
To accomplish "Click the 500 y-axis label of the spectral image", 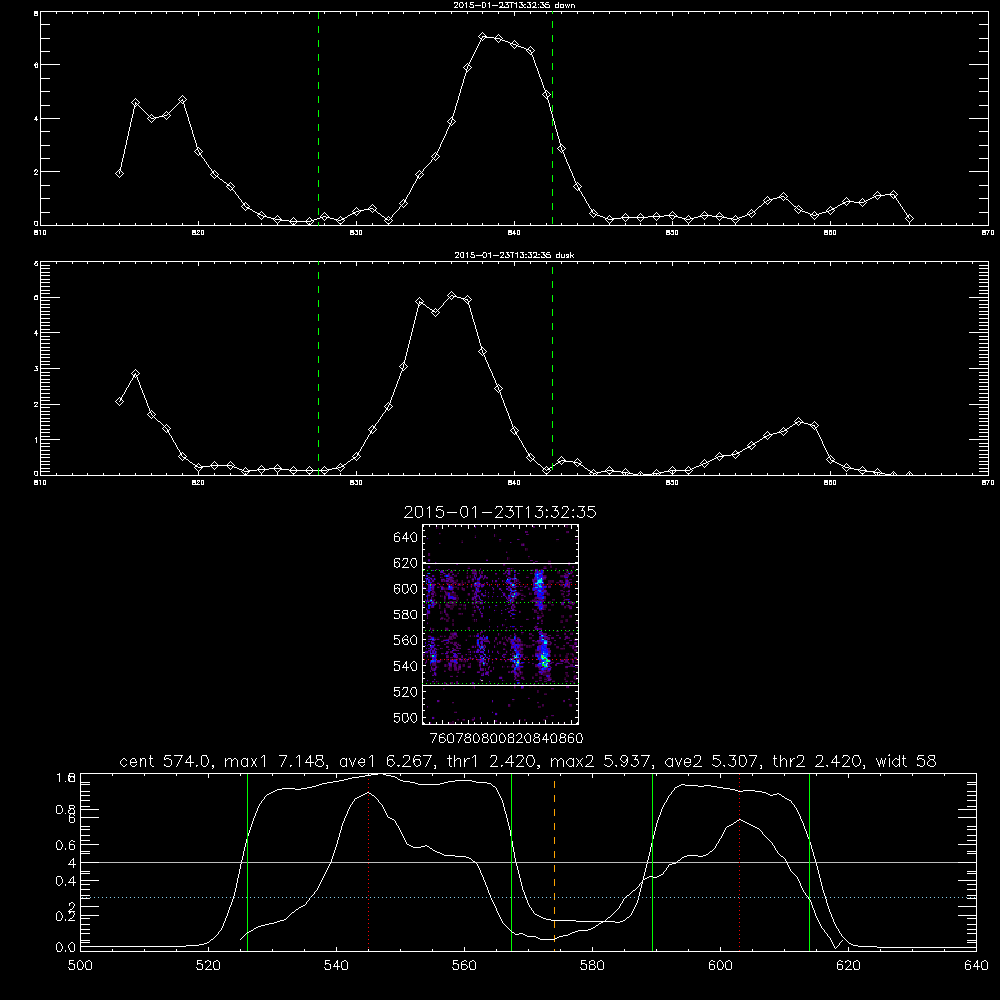I will [406, 718].
